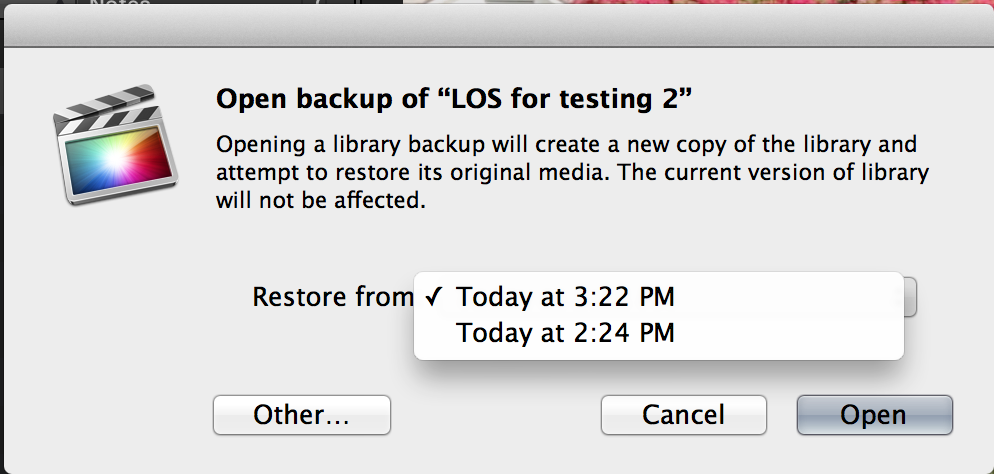994x474 pixels.
Task: Choose the Today at 2:24 PM backup
Action: click(x=658, y=333)
